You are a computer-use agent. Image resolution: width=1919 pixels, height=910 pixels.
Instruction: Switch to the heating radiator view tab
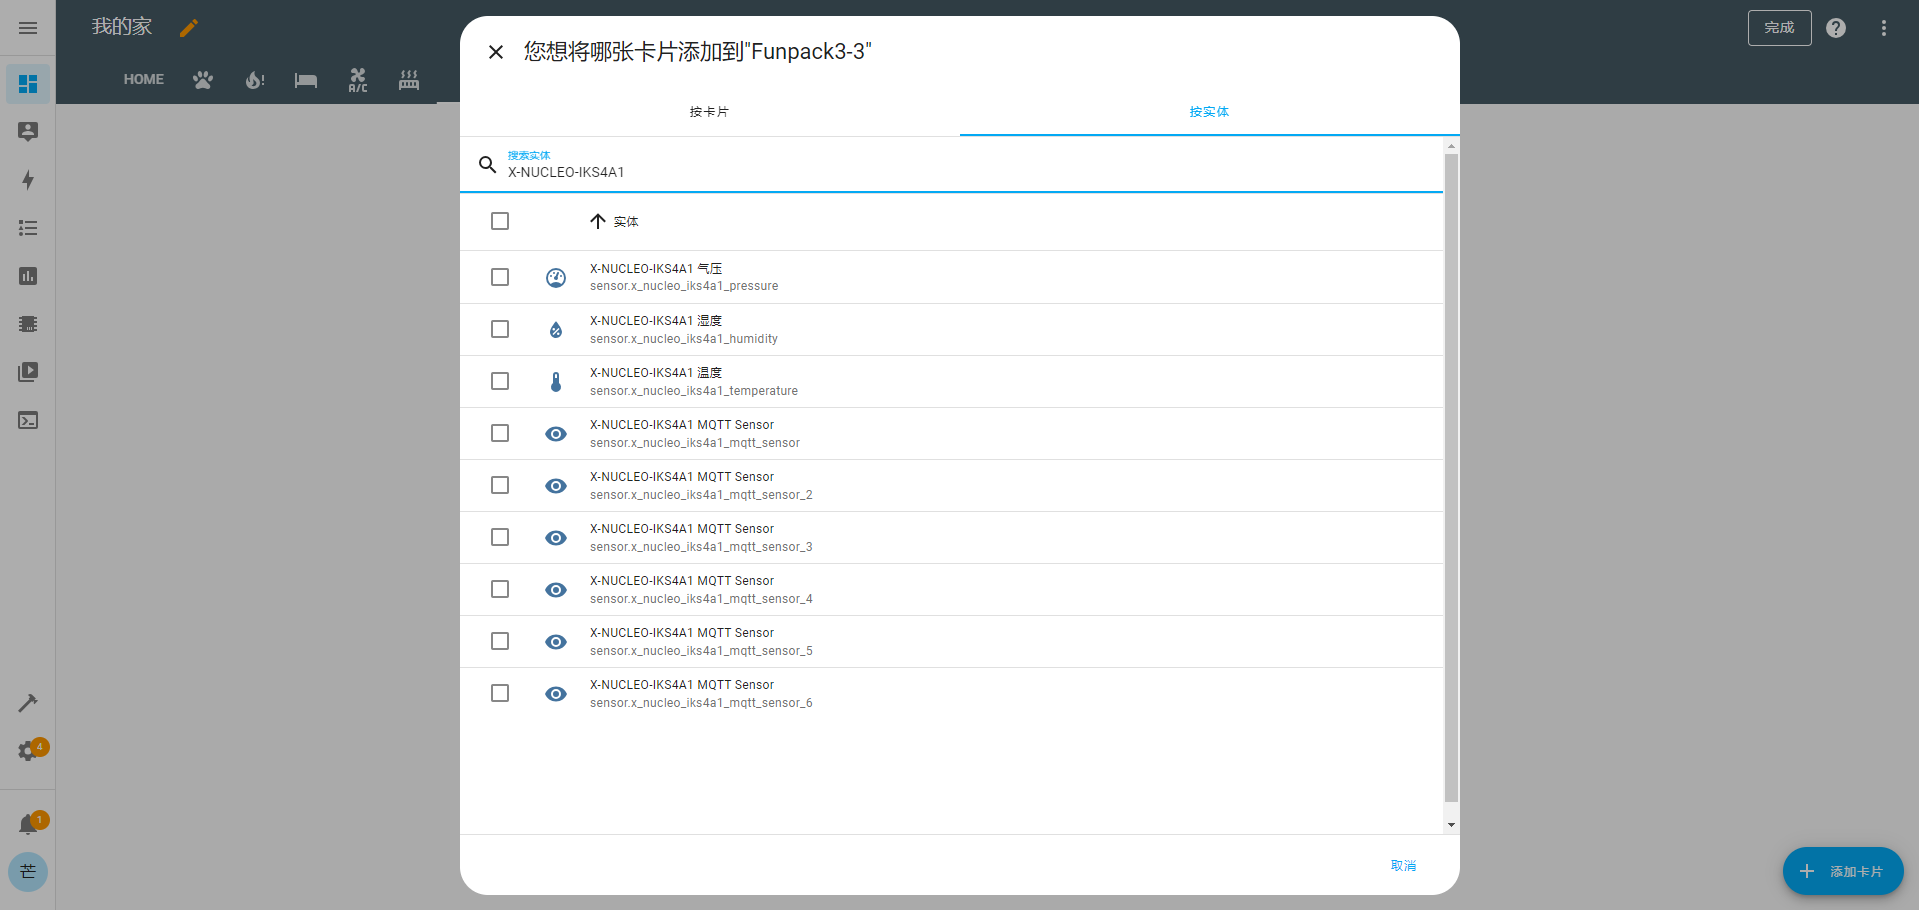(x=409, y=80)
